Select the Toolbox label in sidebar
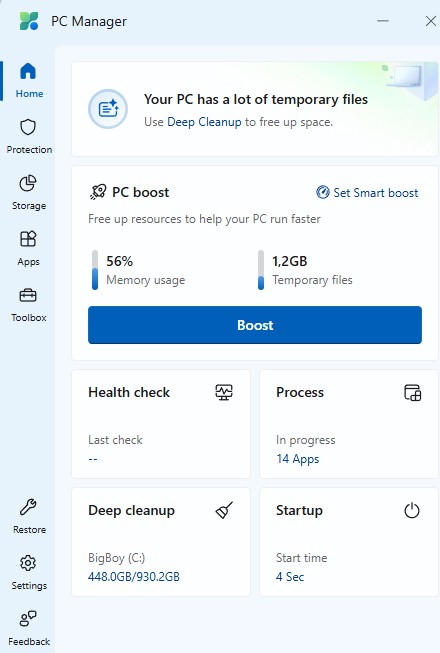The height and width of the screenshot is (653, 440). [29, 317]
